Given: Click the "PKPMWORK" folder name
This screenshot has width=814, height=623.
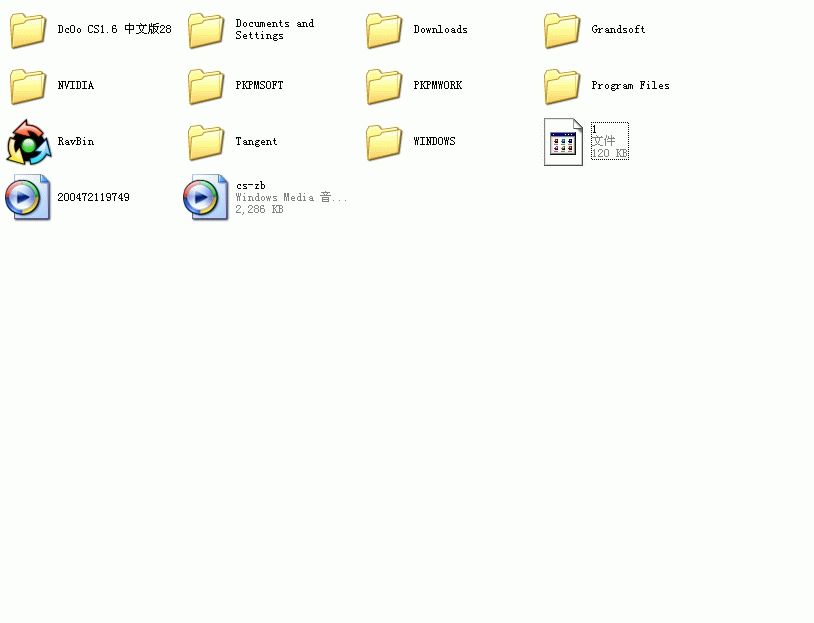Looking at the screenshot, I should pos(438,85).
